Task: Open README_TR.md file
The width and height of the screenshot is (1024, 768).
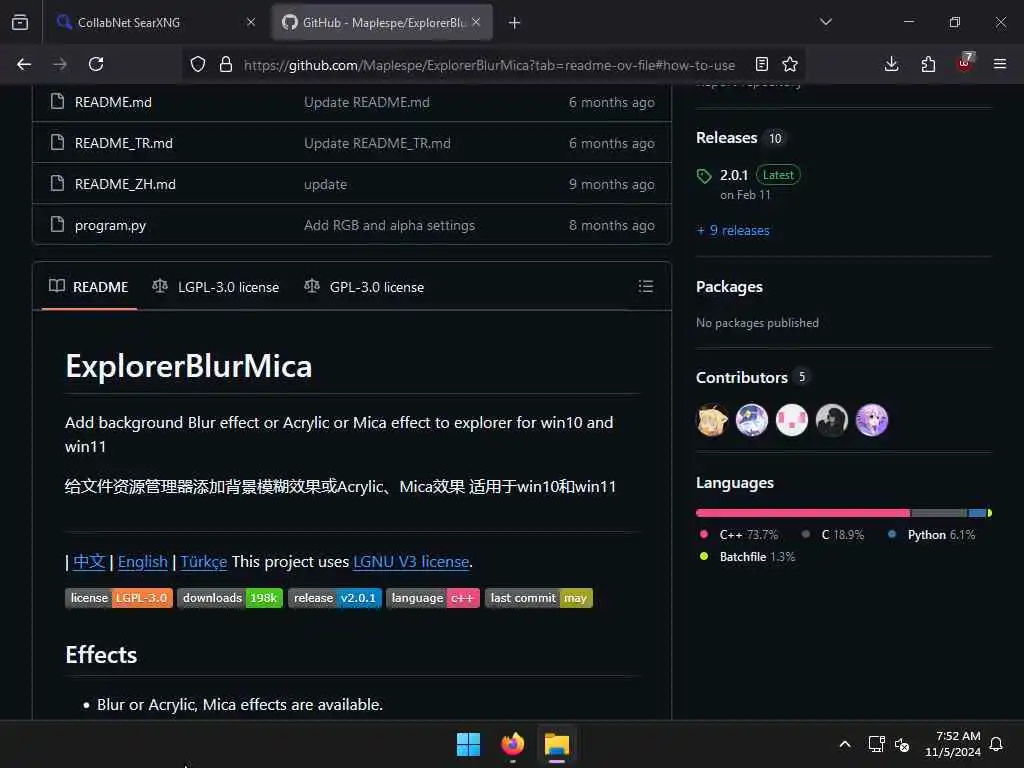Action: tap(123, 143)
